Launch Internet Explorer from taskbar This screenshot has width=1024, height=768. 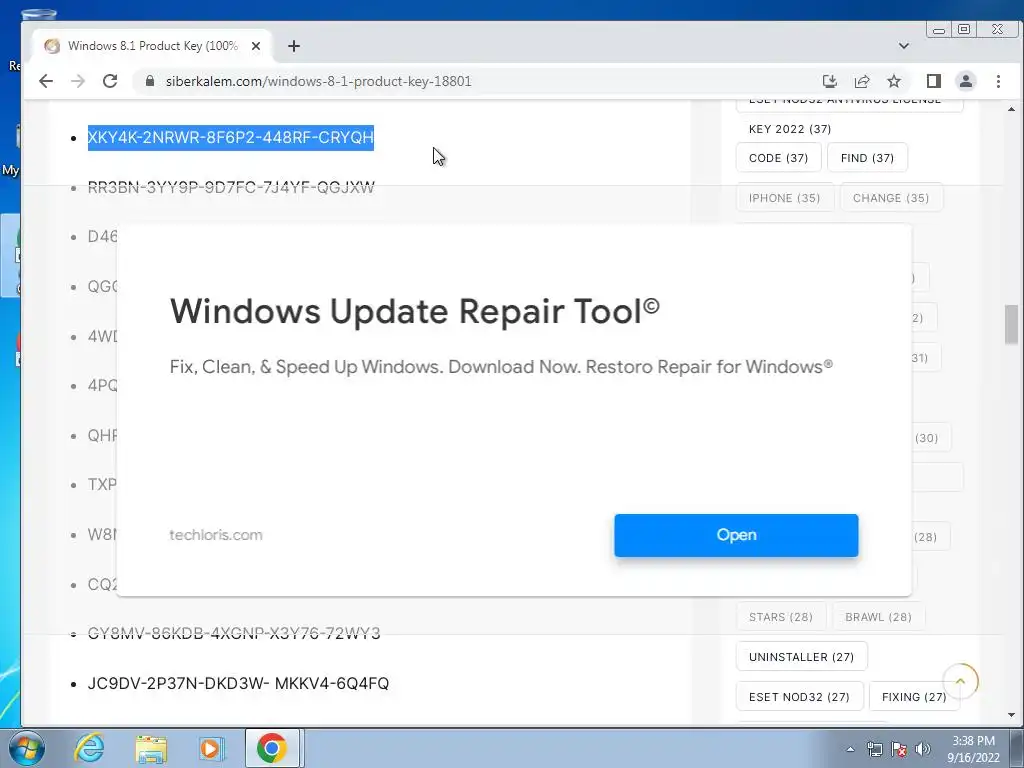pos(89,748)
